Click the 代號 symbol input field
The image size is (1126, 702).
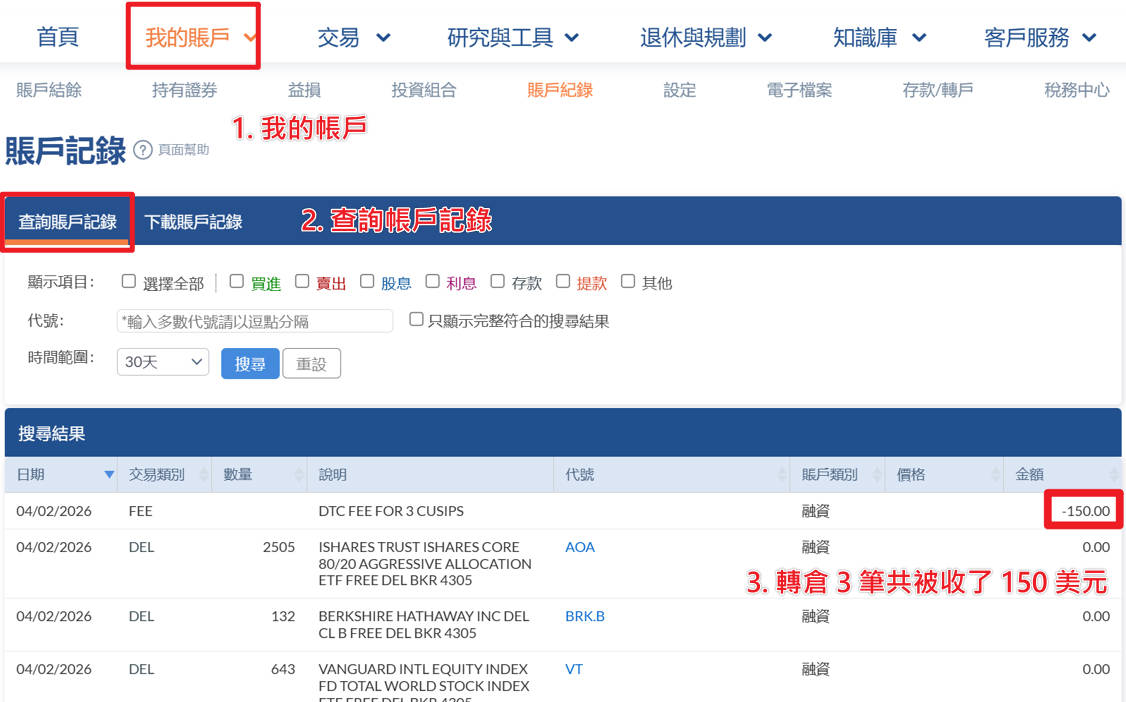click(x=255, y=321)
